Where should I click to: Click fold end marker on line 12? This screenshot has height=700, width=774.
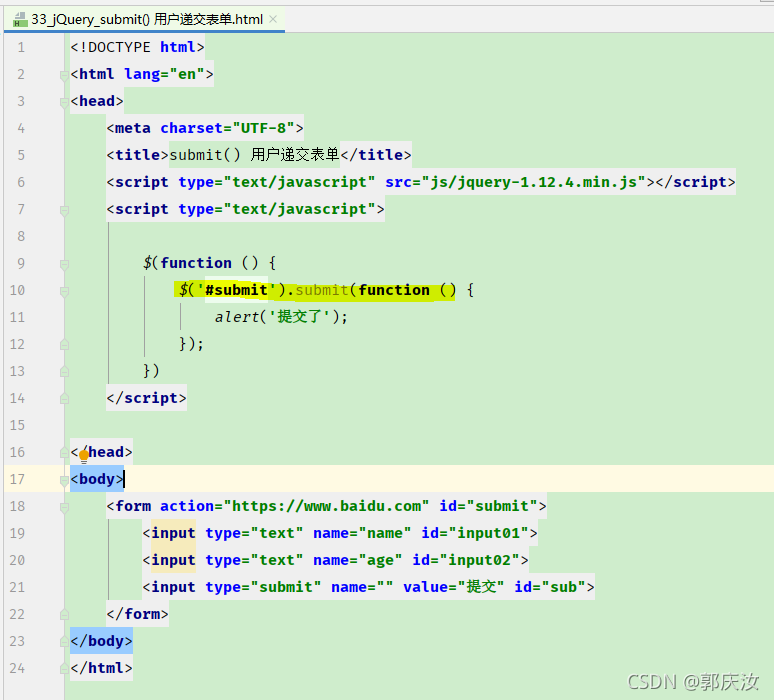[64, 345]
